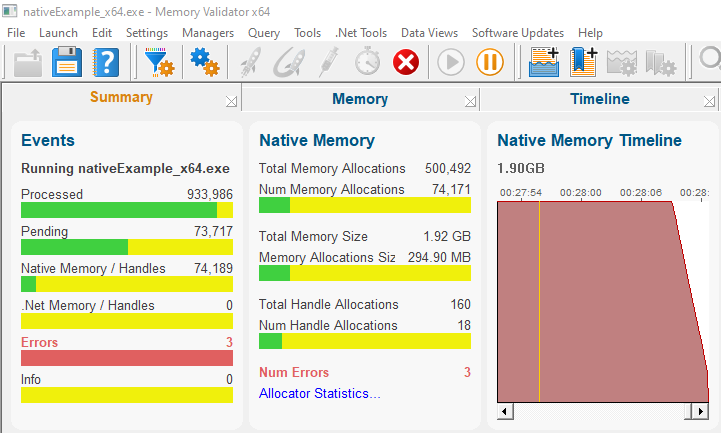This screenshot has width=721, height=433.
Task: Click the magnifier search icon
Action: (710, 60)
